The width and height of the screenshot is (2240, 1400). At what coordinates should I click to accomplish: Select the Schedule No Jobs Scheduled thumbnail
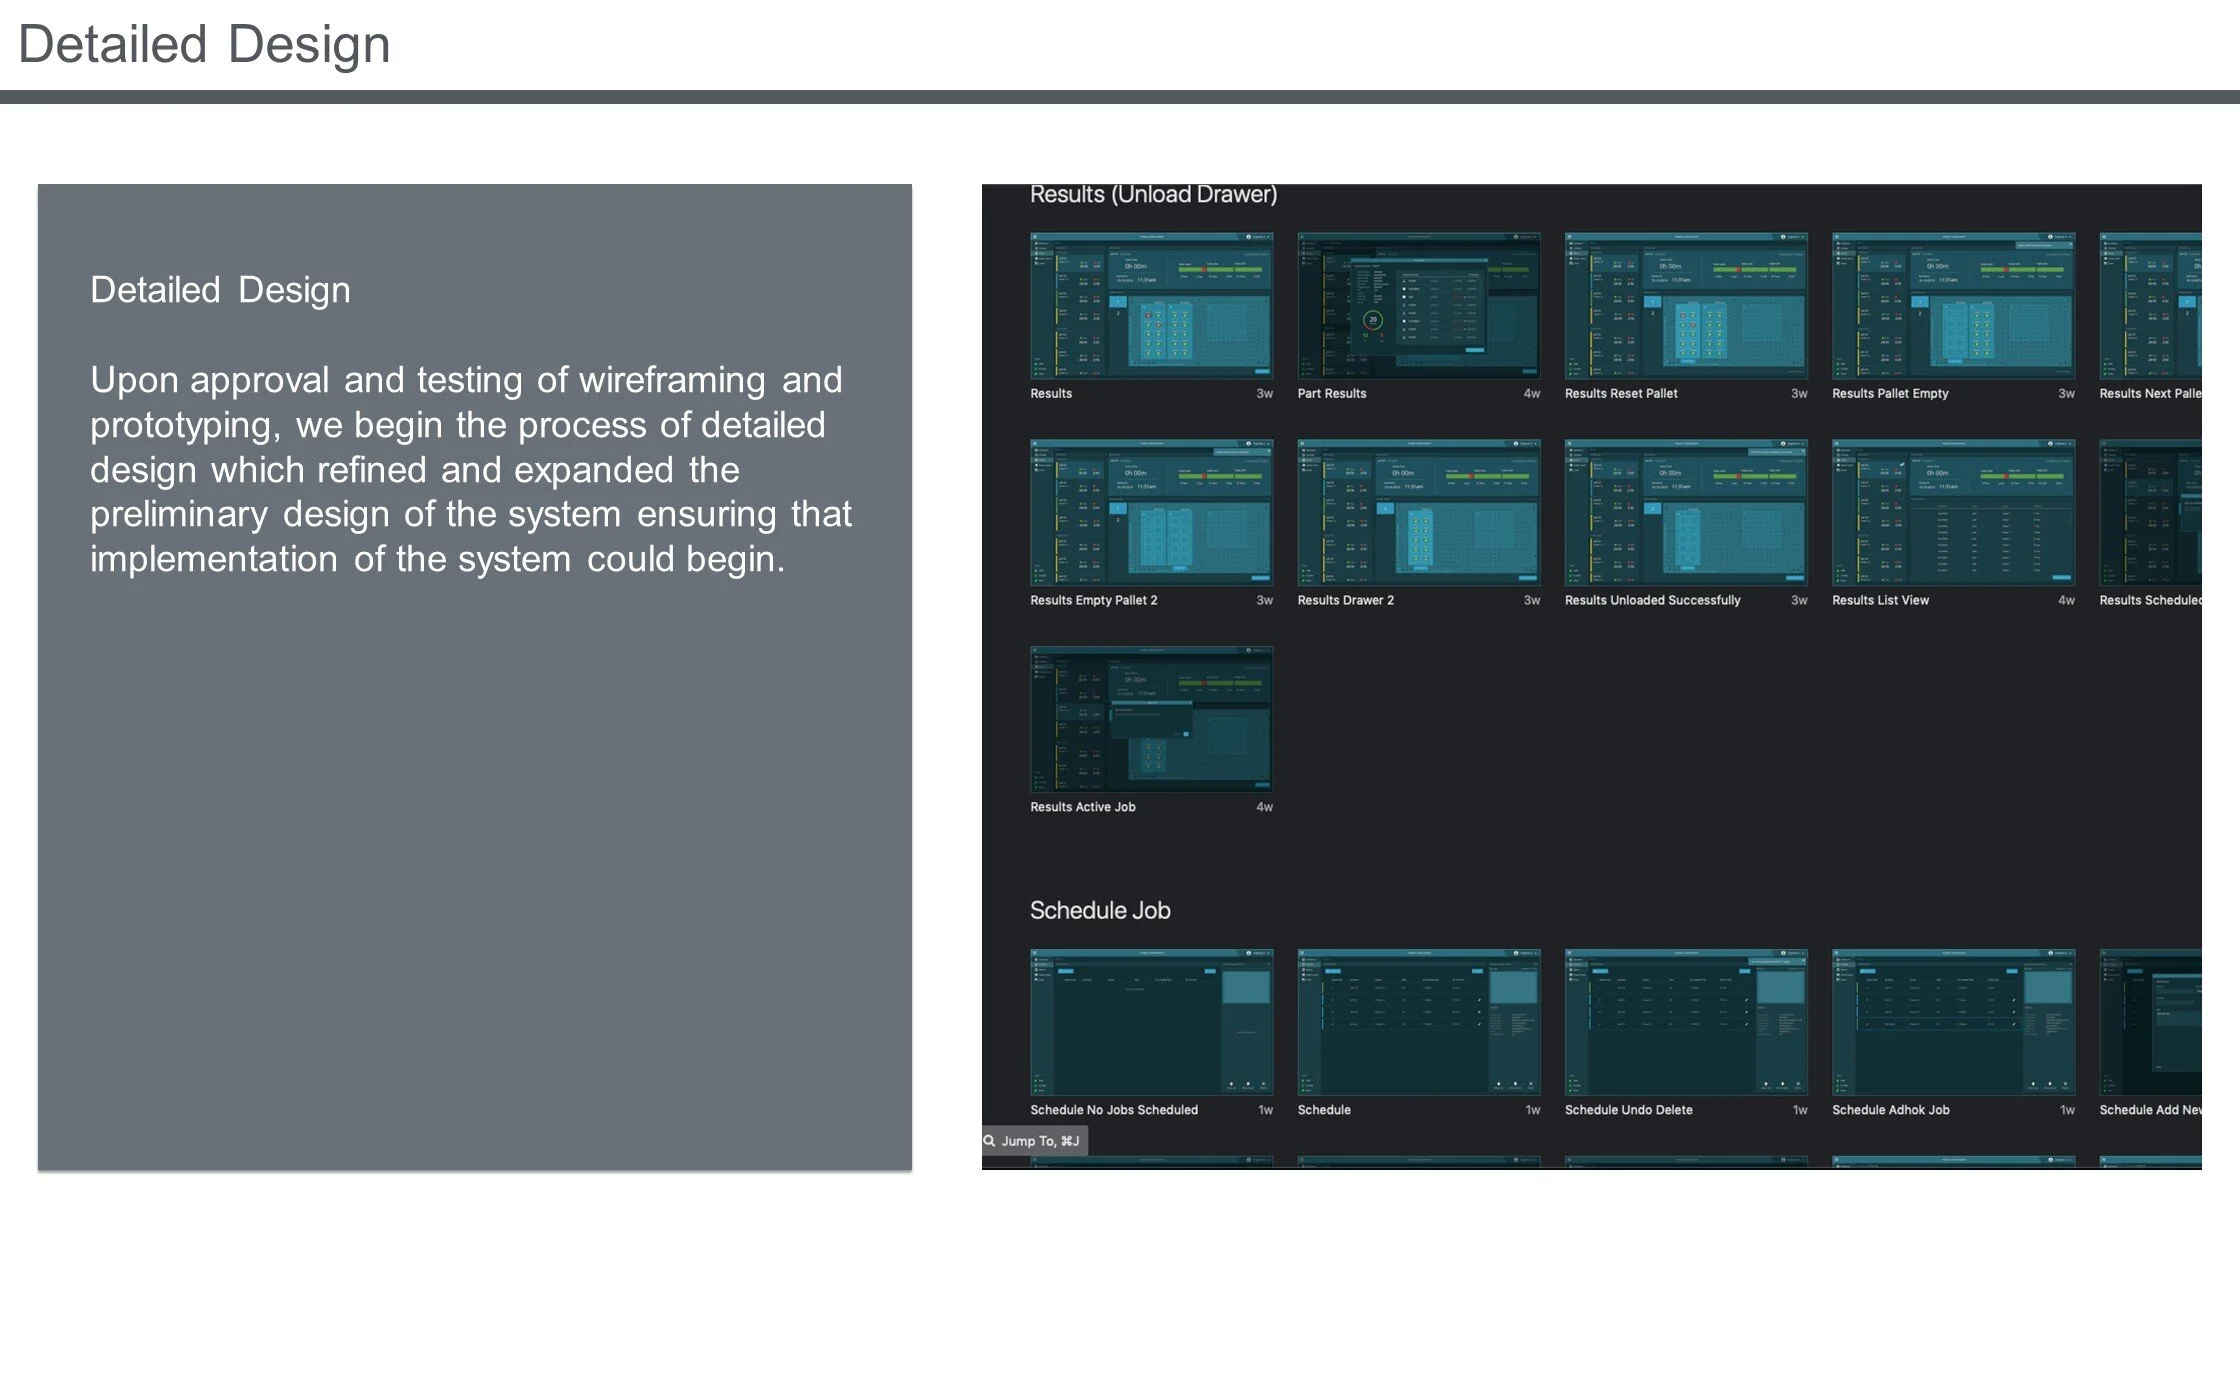point(1151,1022)
